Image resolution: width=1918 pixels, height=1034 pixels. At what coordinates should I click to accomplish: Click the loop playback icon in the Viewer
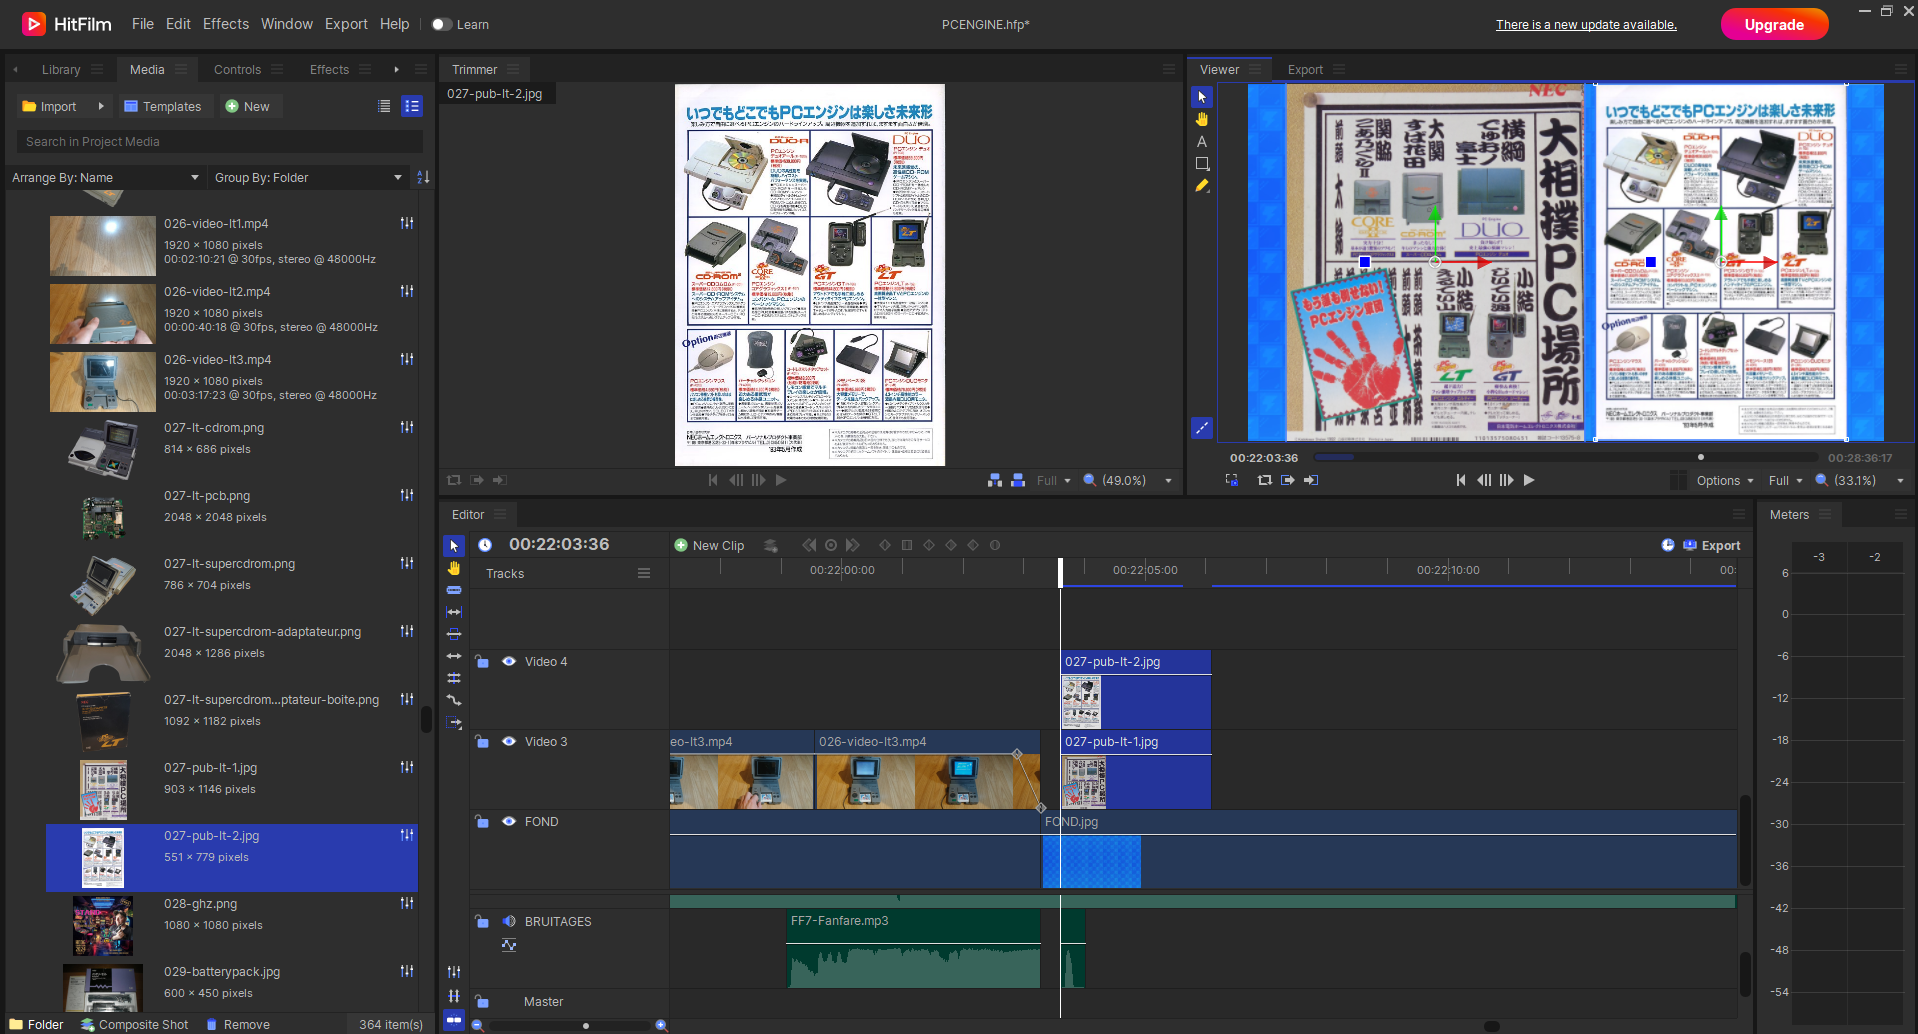point(1264,480)
